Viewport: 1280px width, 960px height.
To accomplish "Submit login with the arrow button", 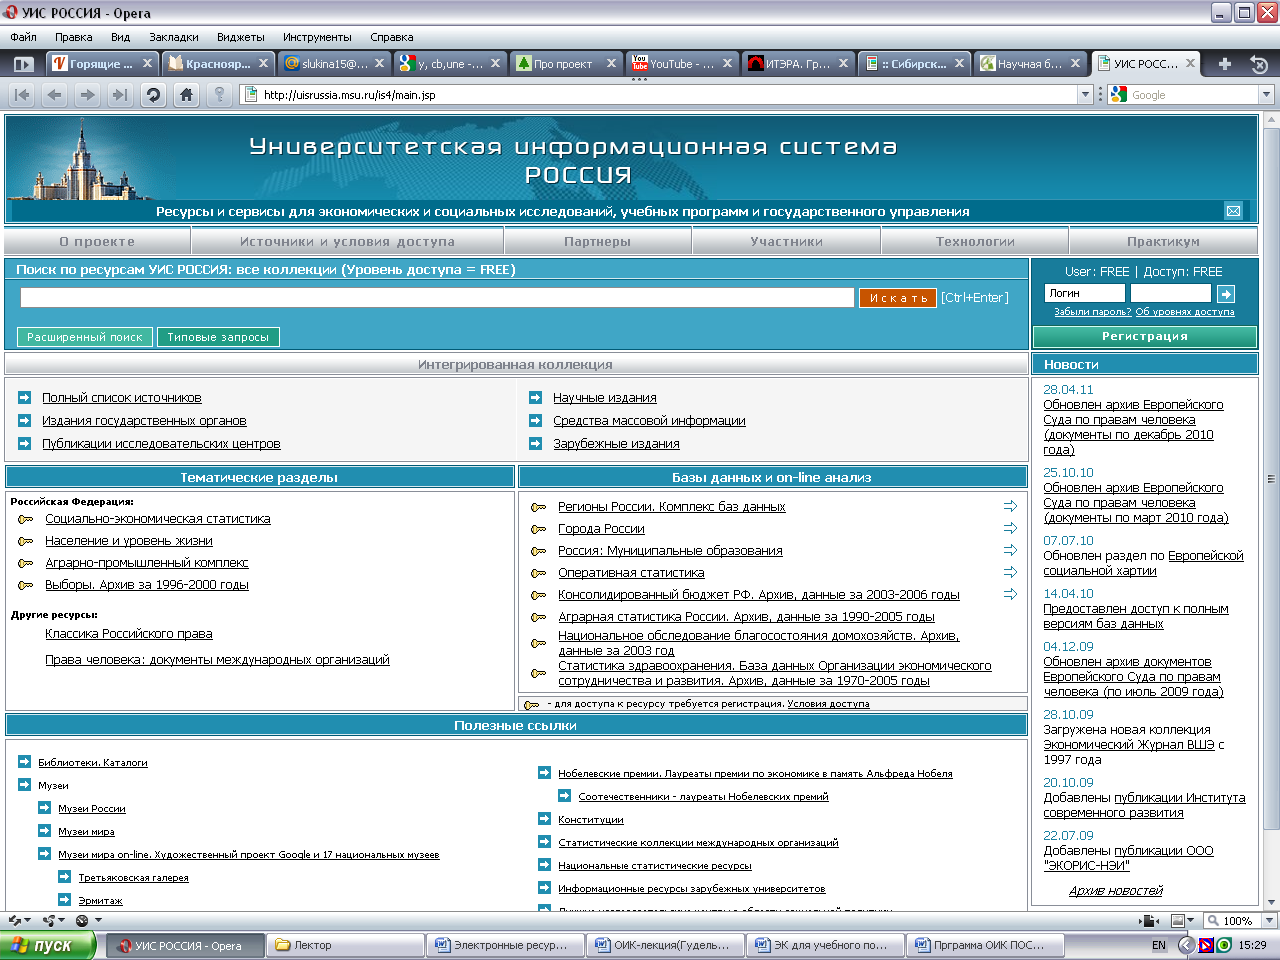I will point(1226,293).
